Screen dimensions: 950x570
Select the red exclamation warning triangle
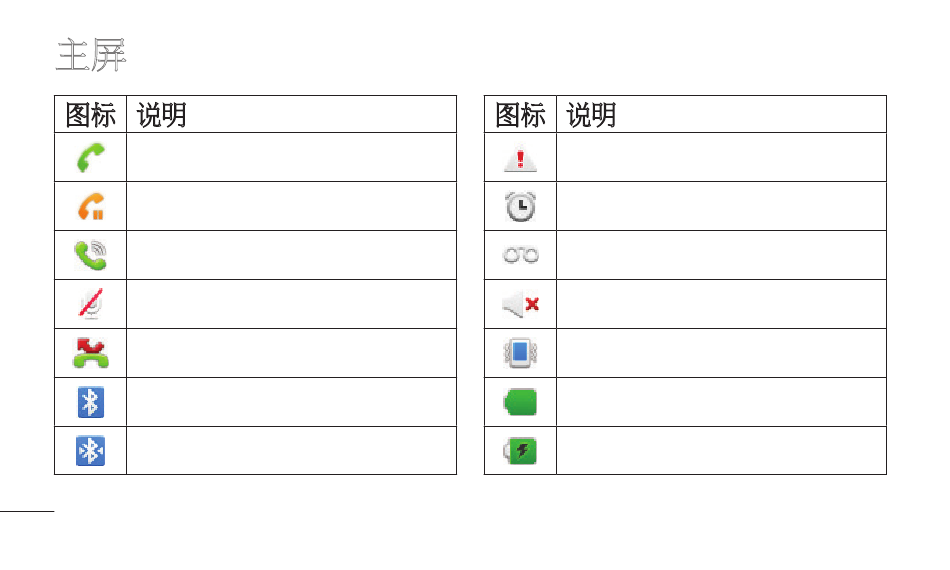(520, 159)
